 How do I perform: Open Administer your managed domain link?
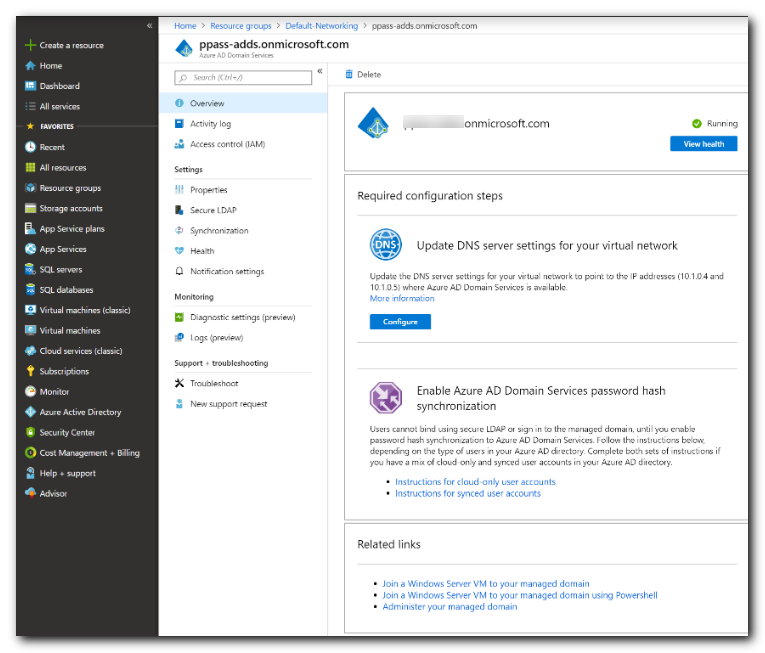click(450, 607)
